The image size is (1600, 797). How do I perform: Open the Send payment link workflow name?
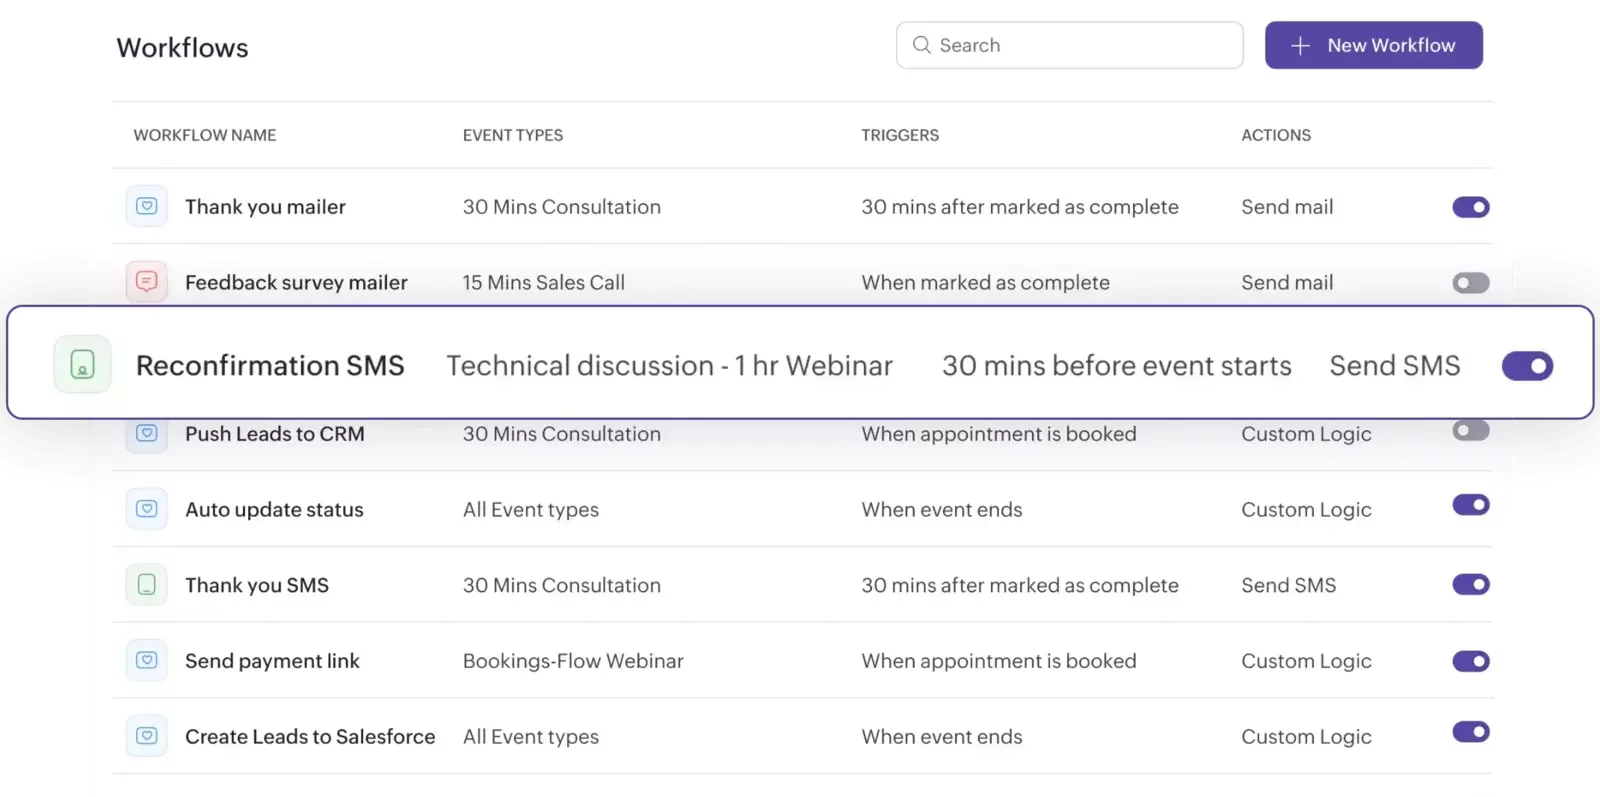coord(272,661)
